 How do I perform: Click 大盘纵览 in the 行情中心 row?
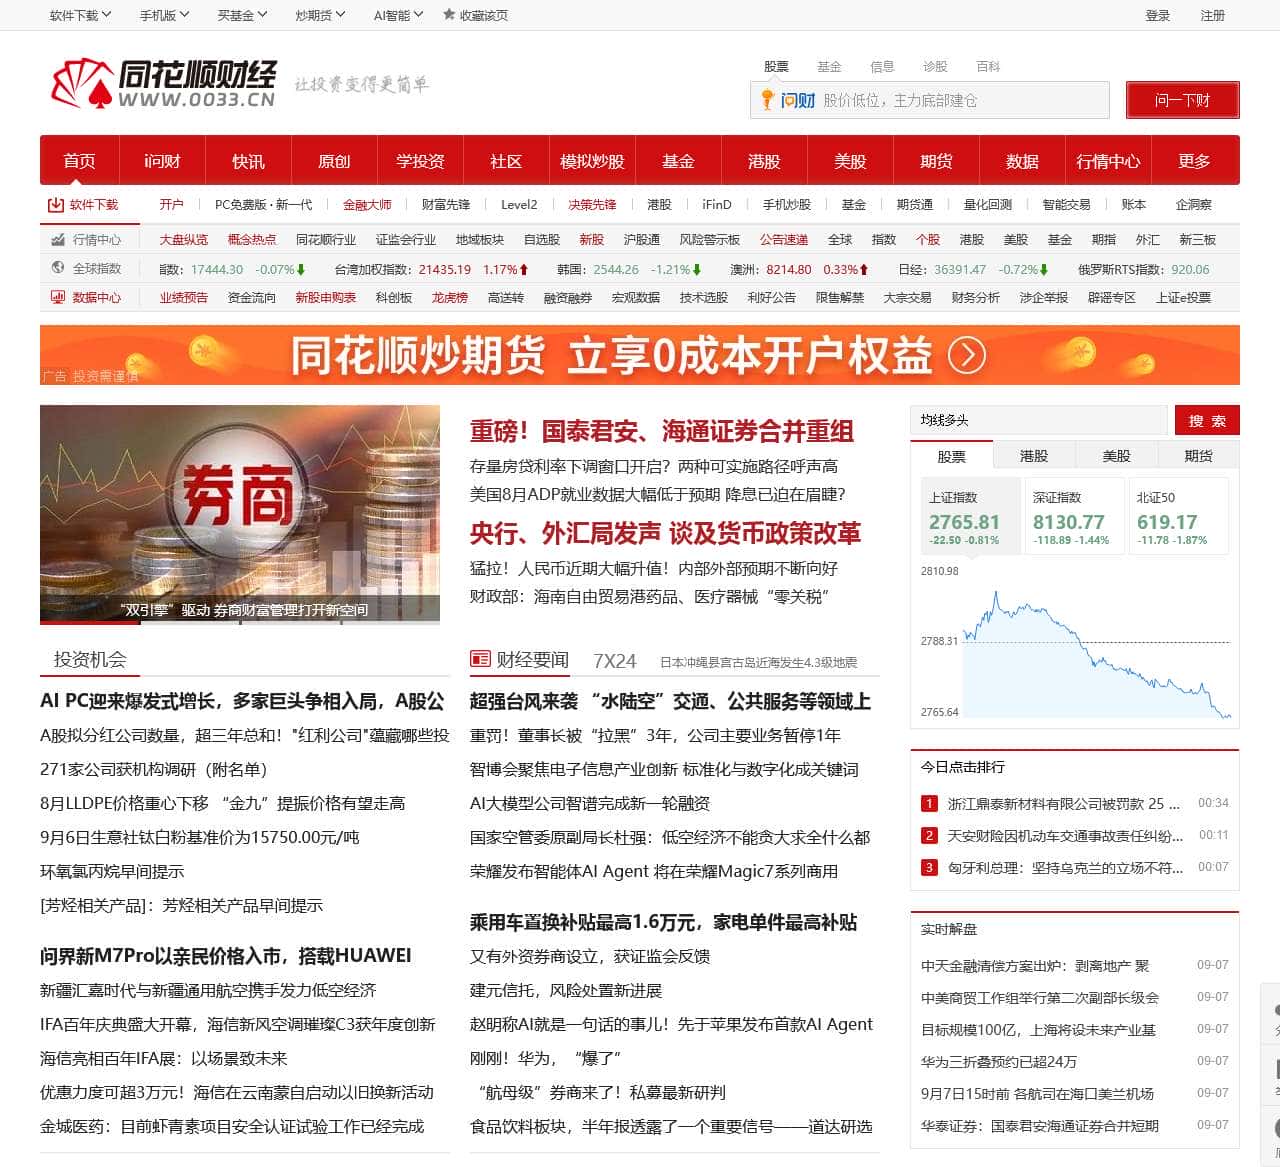click(184, 240)
